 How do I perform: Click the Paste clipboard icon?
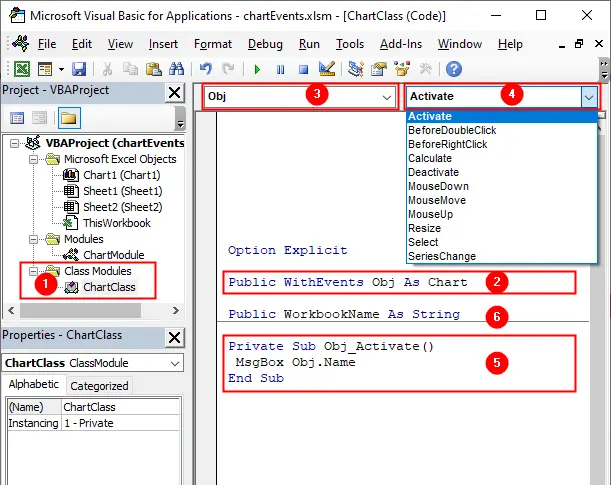click(154, 69)
